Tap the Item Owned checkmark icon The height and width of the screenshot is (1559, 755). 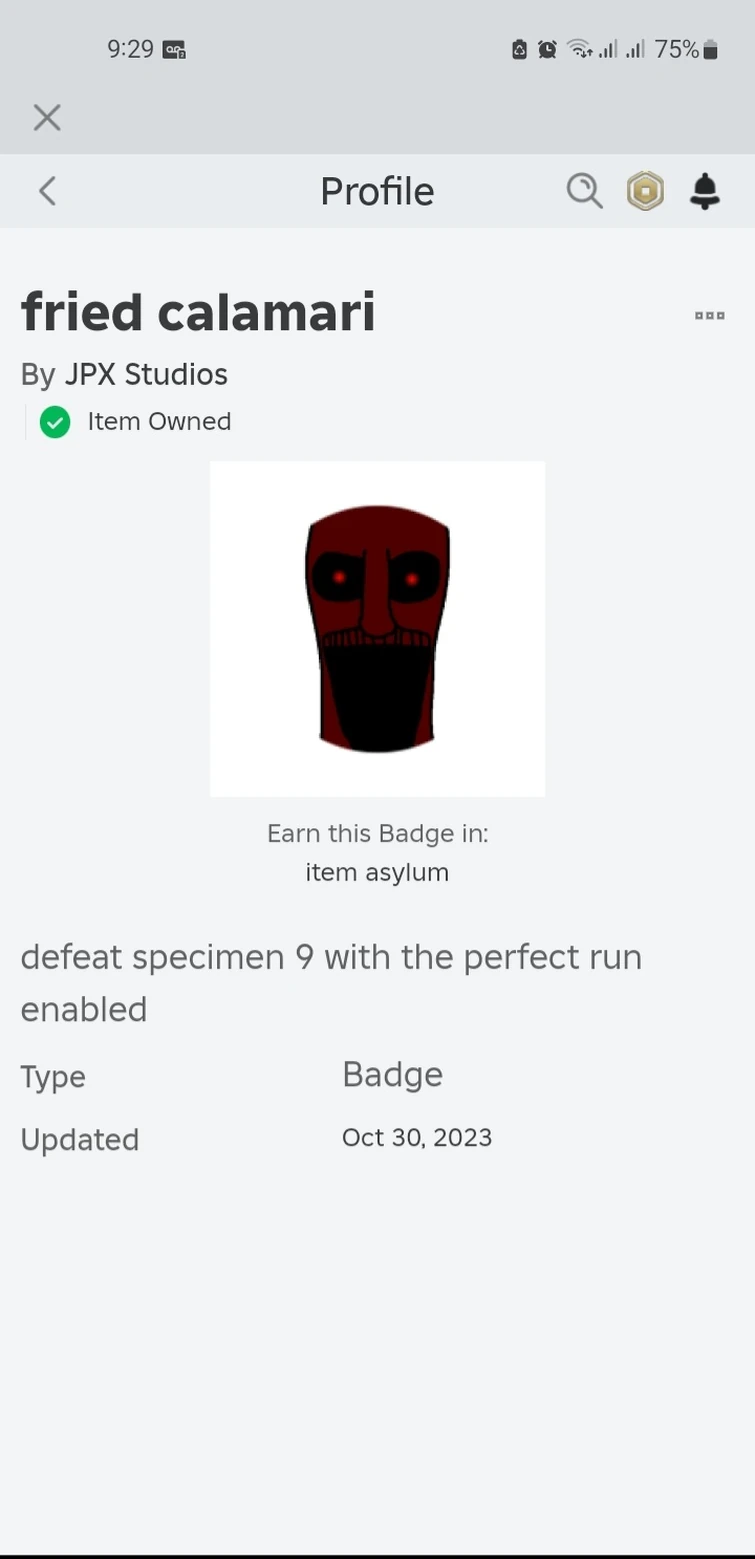coord(55,422)
